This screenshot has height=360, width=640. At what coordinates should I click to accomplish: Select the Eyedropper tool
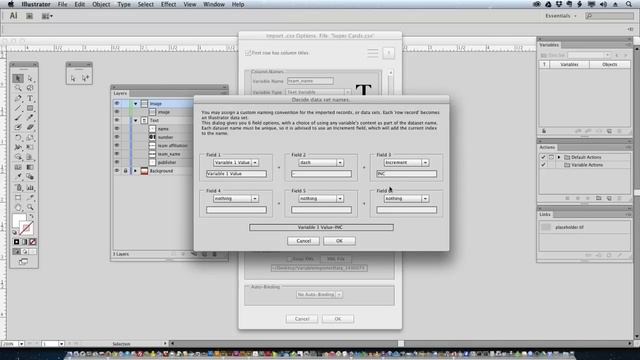click(18, 177)
